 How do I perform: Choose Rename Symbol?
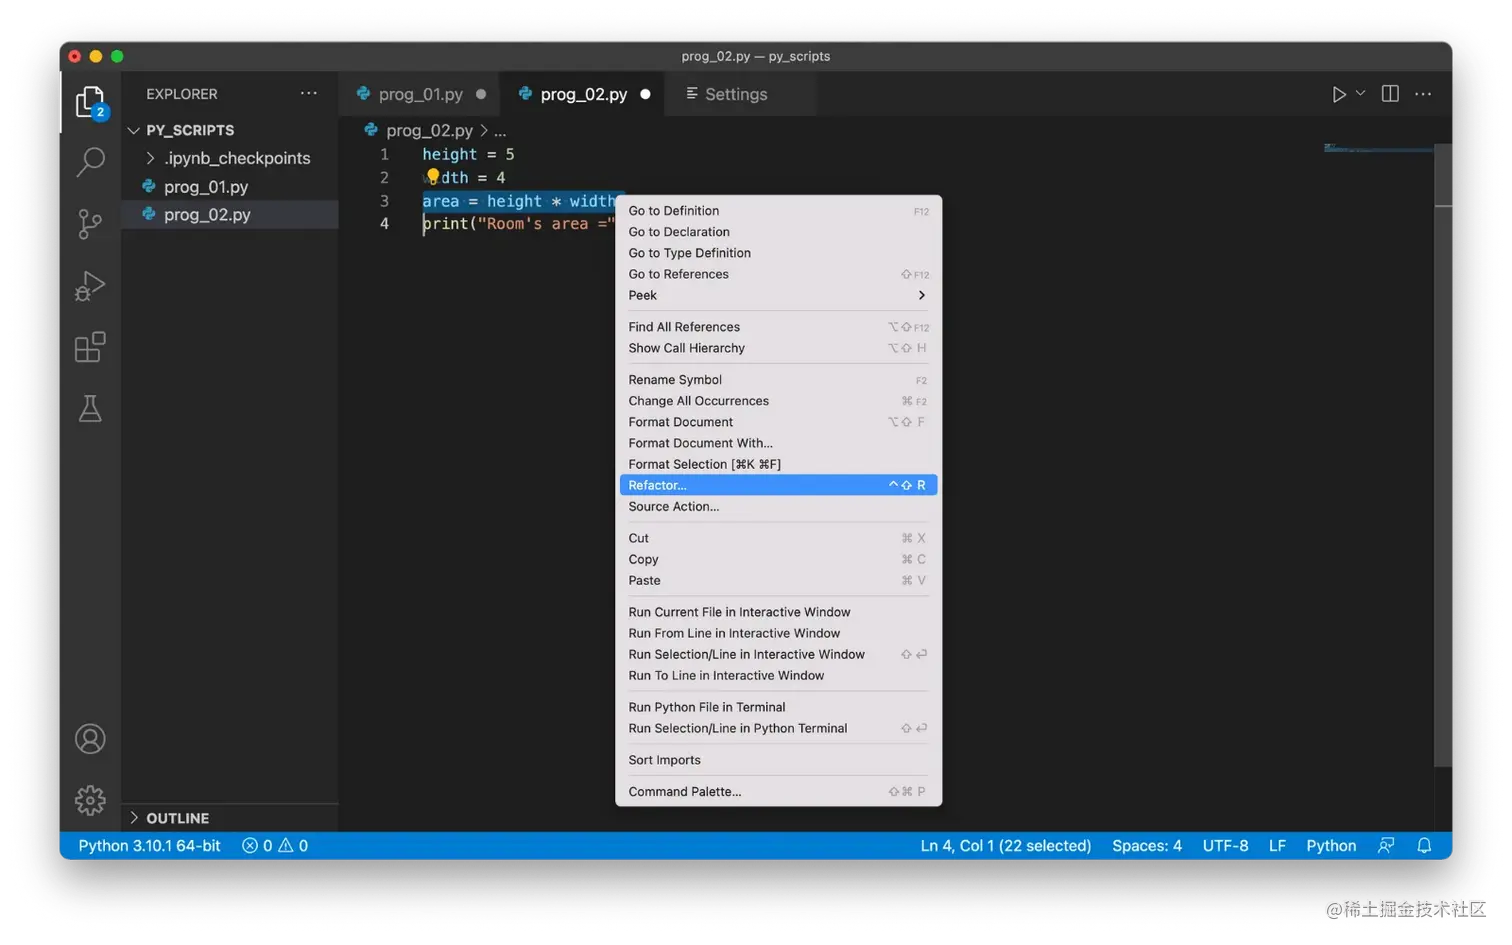click(x=778, y=380)
